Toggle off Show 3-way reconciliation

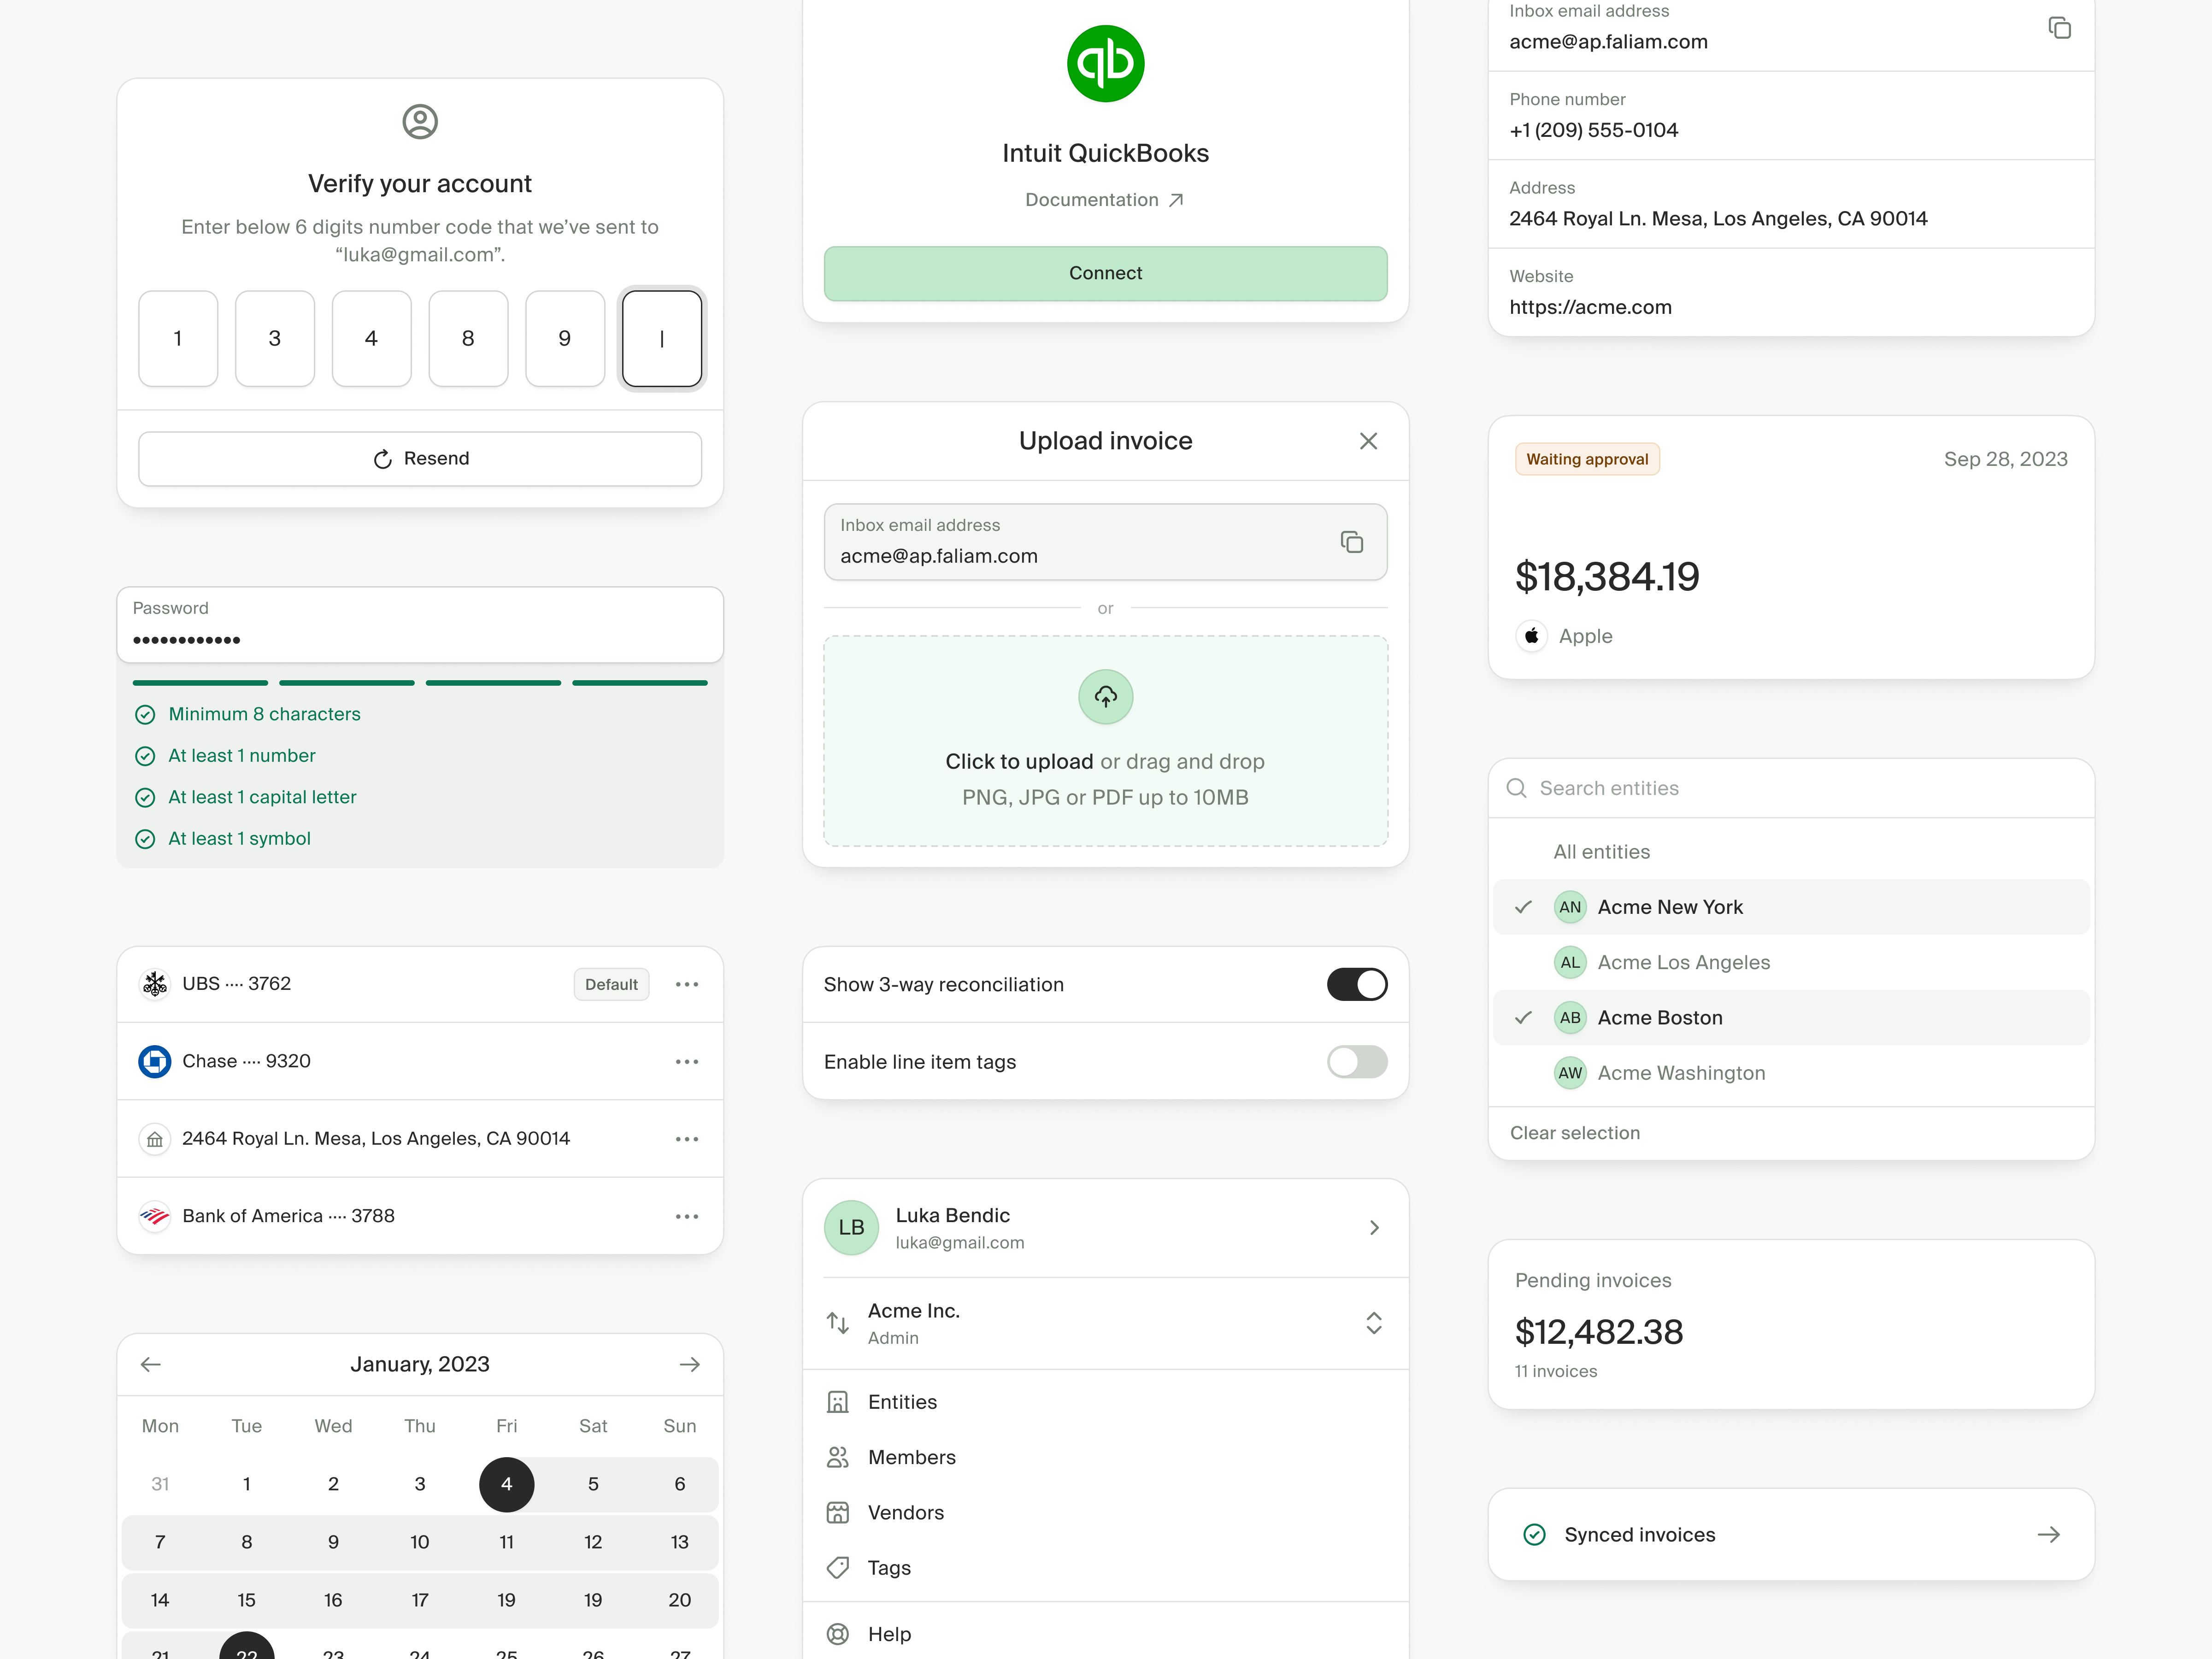click(1357, 984)
